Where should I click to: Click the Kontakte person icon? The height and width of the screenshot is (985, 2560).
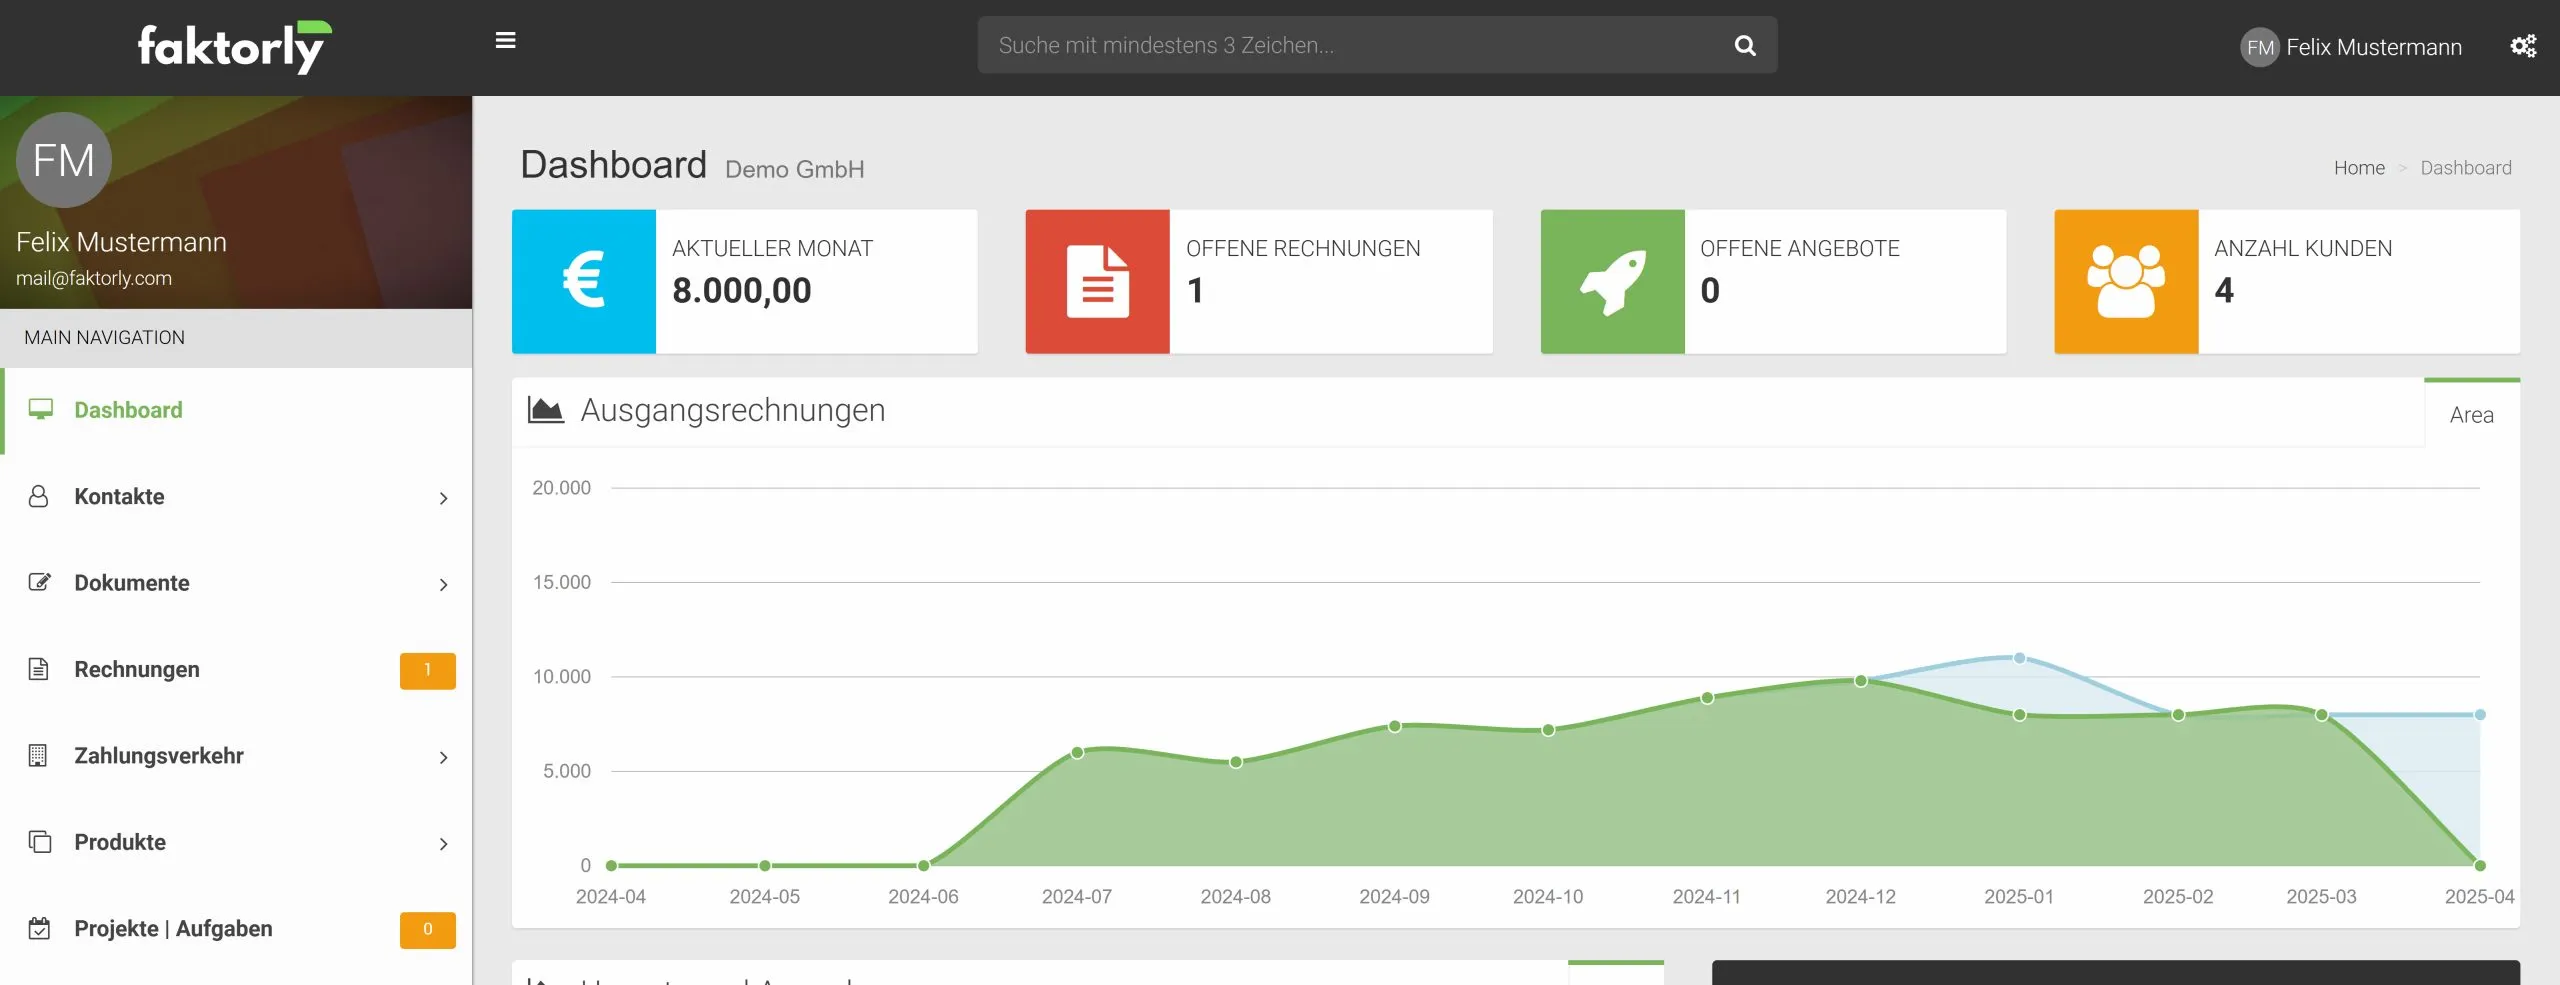38,496
